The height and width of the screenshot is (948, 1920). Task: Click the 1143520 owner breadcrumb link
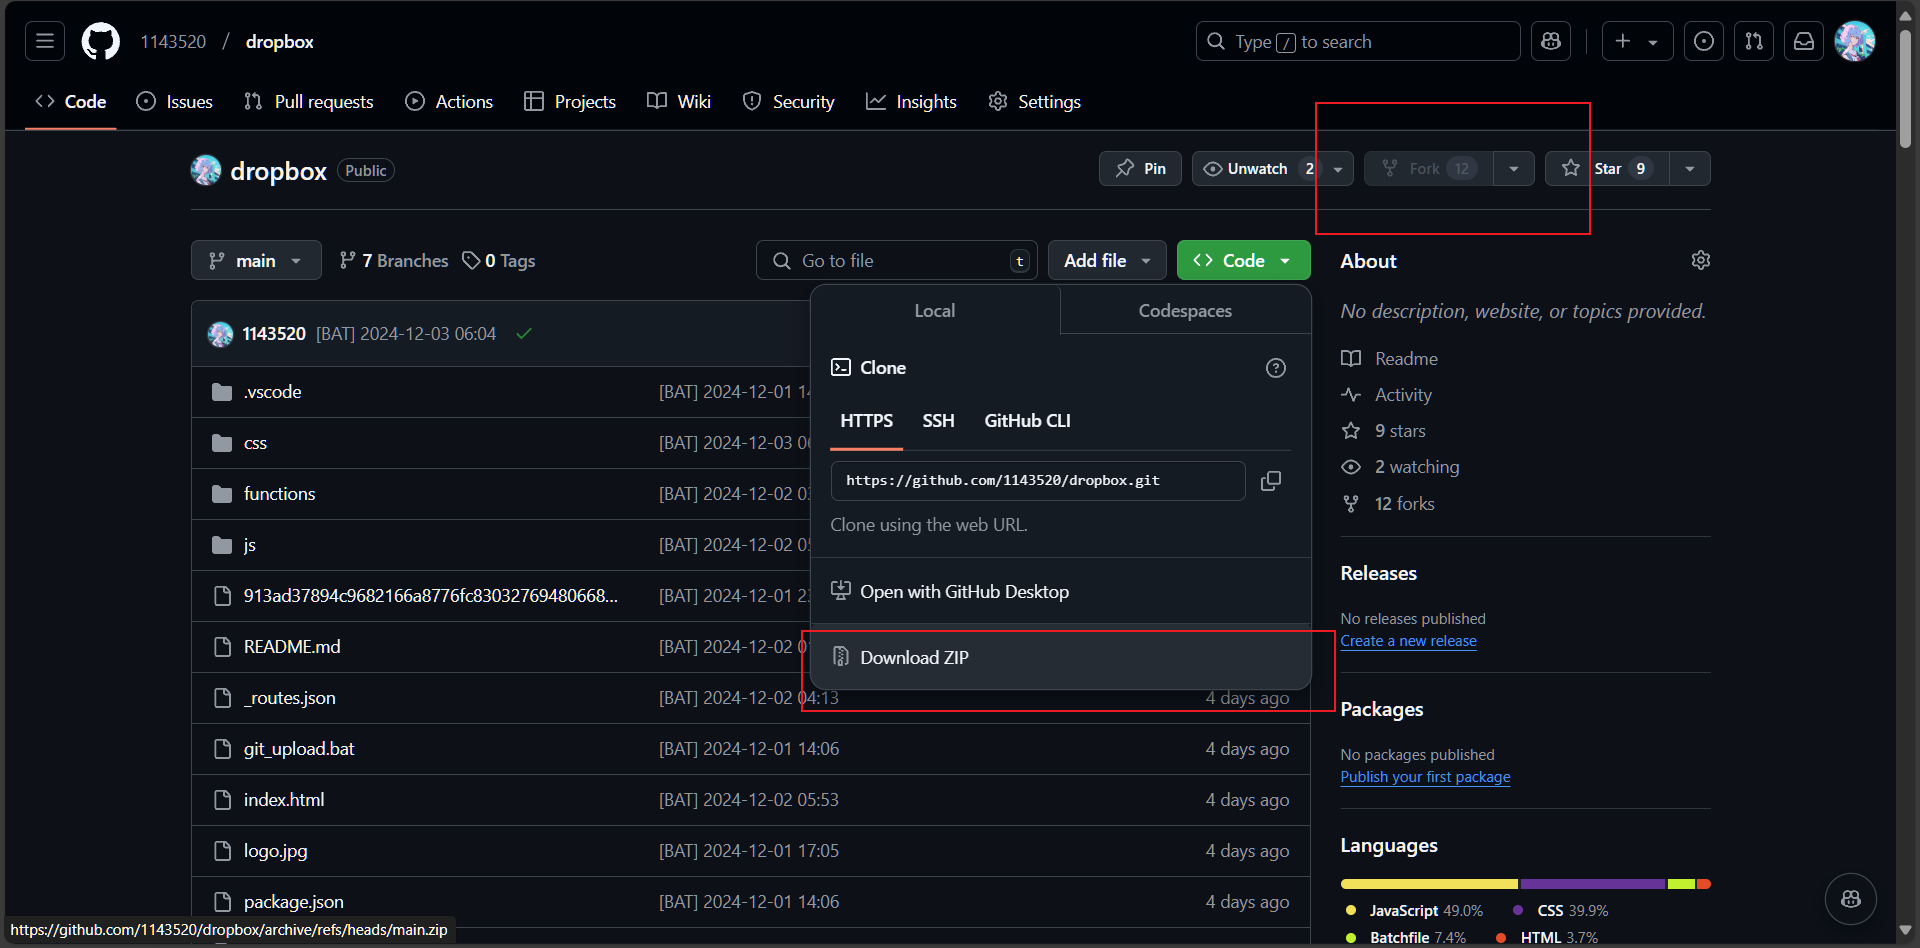(173, 42)
